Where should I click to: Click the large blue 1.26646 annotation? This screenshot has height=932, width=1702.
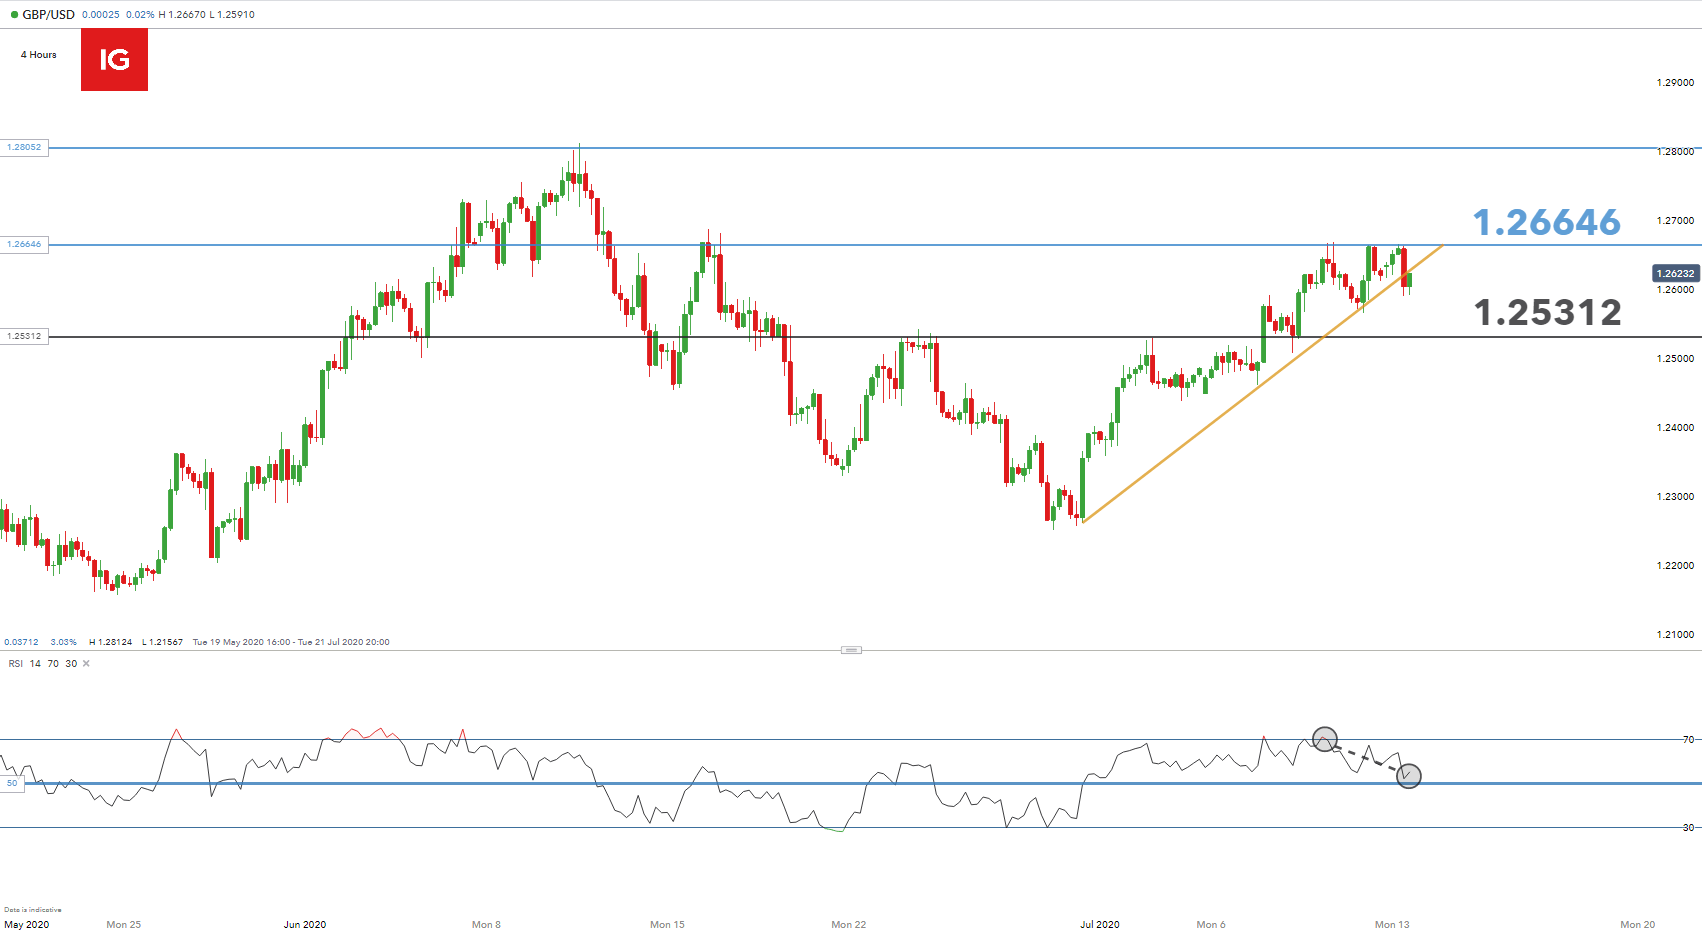click(x=1546, y=222)
